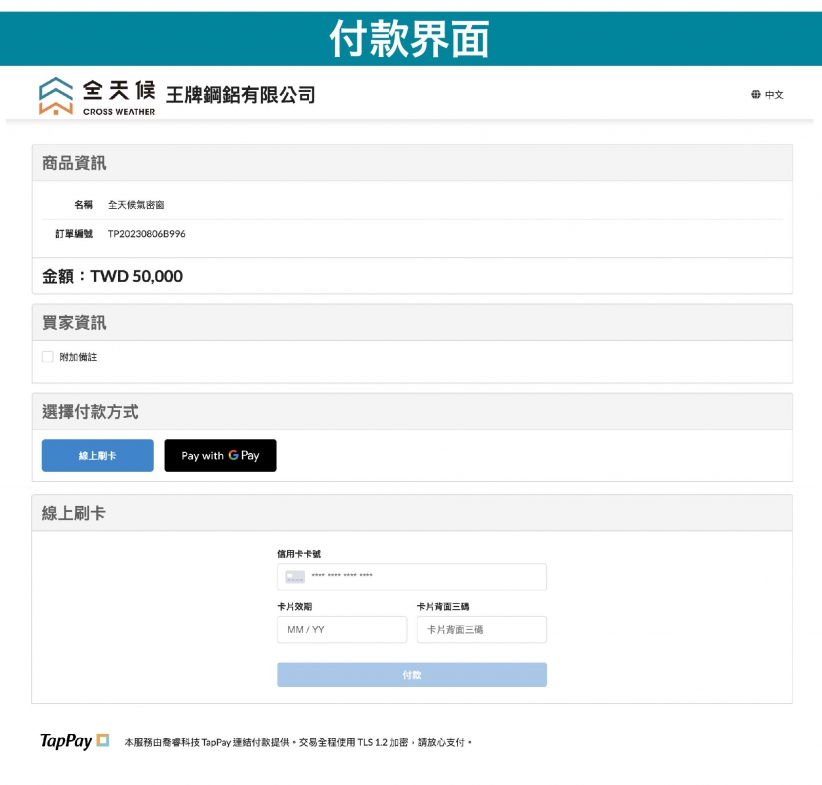822x785 pixels.
Task: Click the credit card icon in card number field
Action: pos(295,577)
